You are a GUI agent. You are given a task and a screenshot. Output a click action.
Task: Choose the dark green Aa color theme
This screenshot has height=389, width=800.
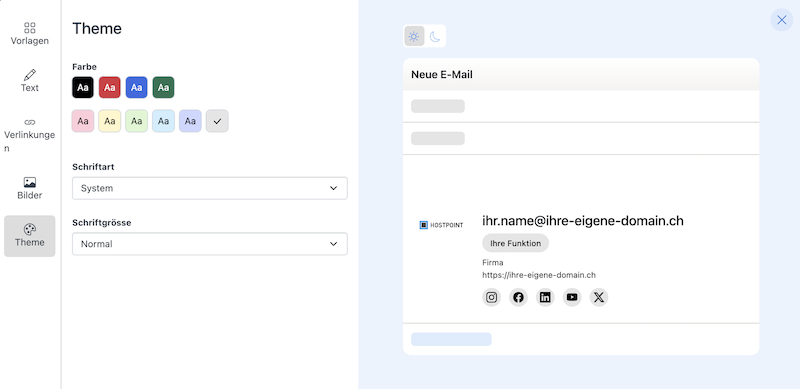click(x=163, y=87)
